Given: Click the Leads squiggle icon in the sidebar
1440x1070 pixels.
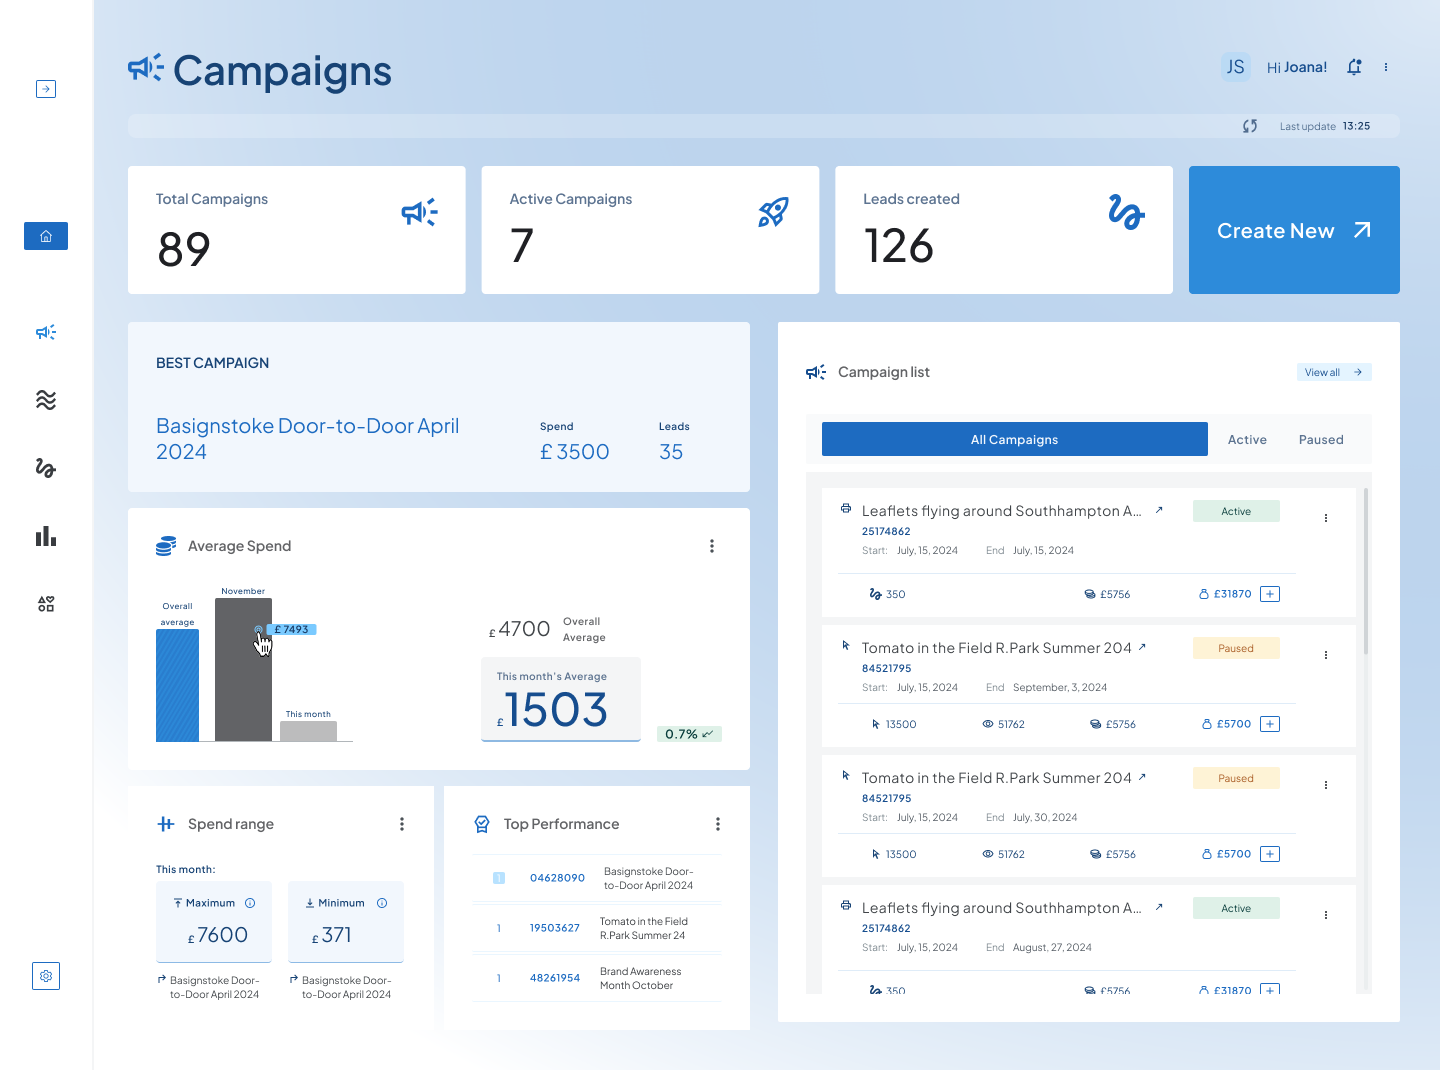Looking at the screenshot, I should tap(45, 468).
